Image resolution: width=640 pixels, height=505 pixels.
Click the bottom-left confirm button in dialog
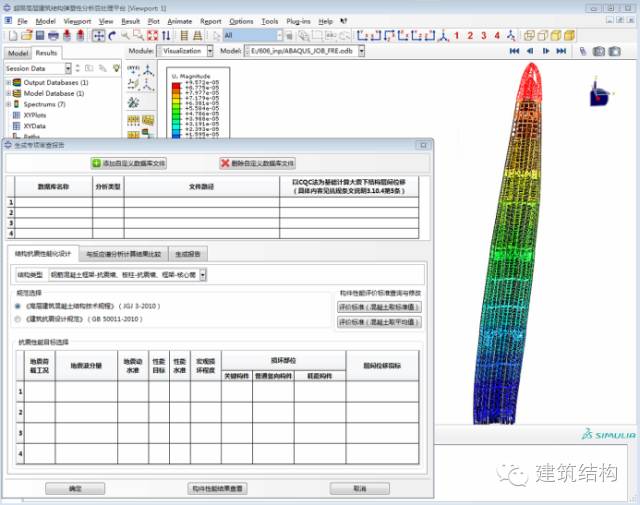[x=75, y=488]
